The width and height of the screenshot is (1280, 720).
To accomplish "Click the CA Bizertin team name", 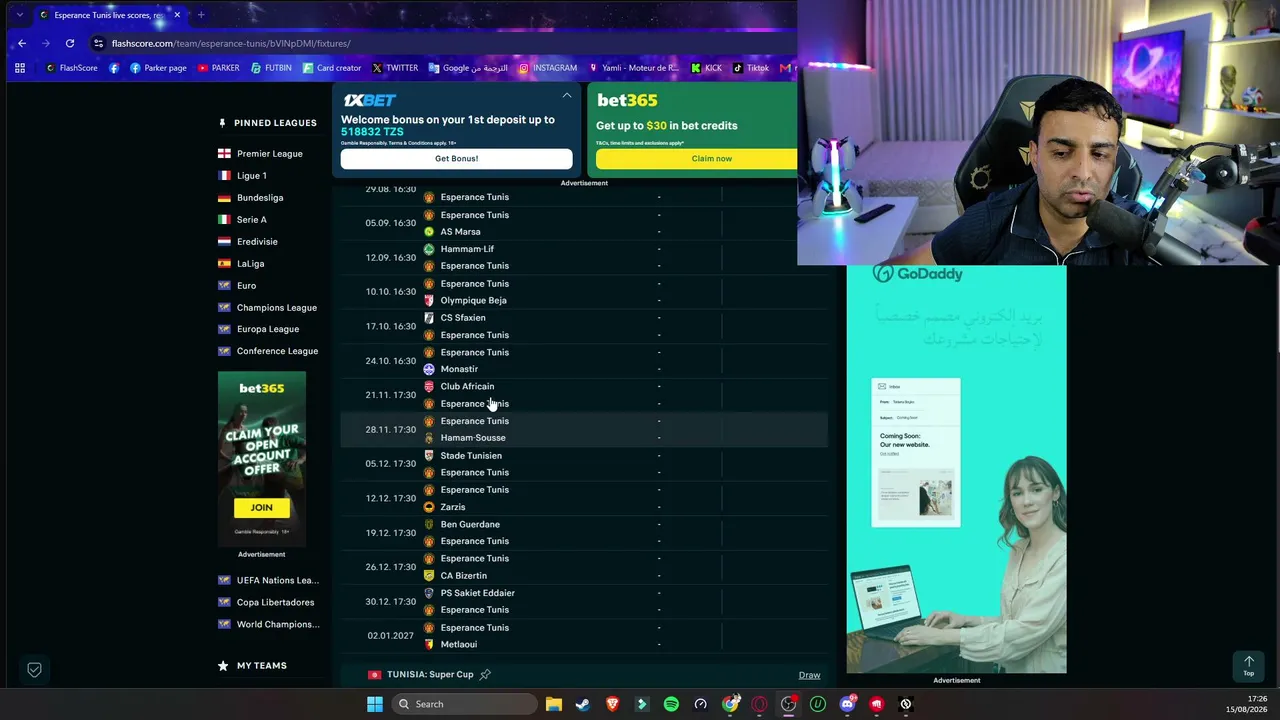I will tap(464, 576).
